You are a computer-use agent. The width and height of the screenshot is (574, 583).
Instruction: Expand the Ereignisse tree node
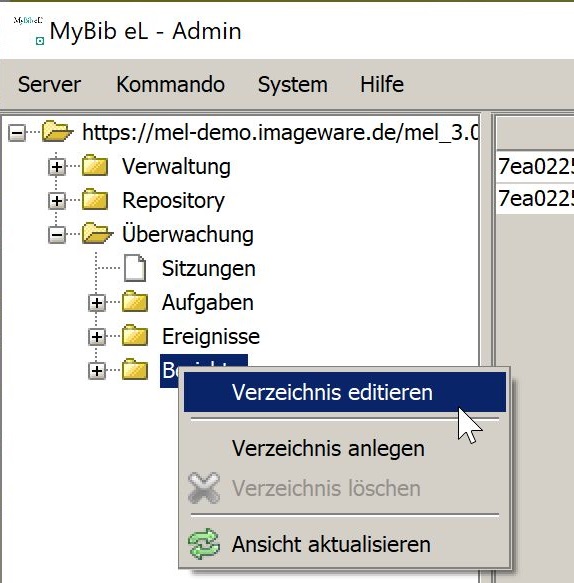pyautogui.click(x=97, y=337)
